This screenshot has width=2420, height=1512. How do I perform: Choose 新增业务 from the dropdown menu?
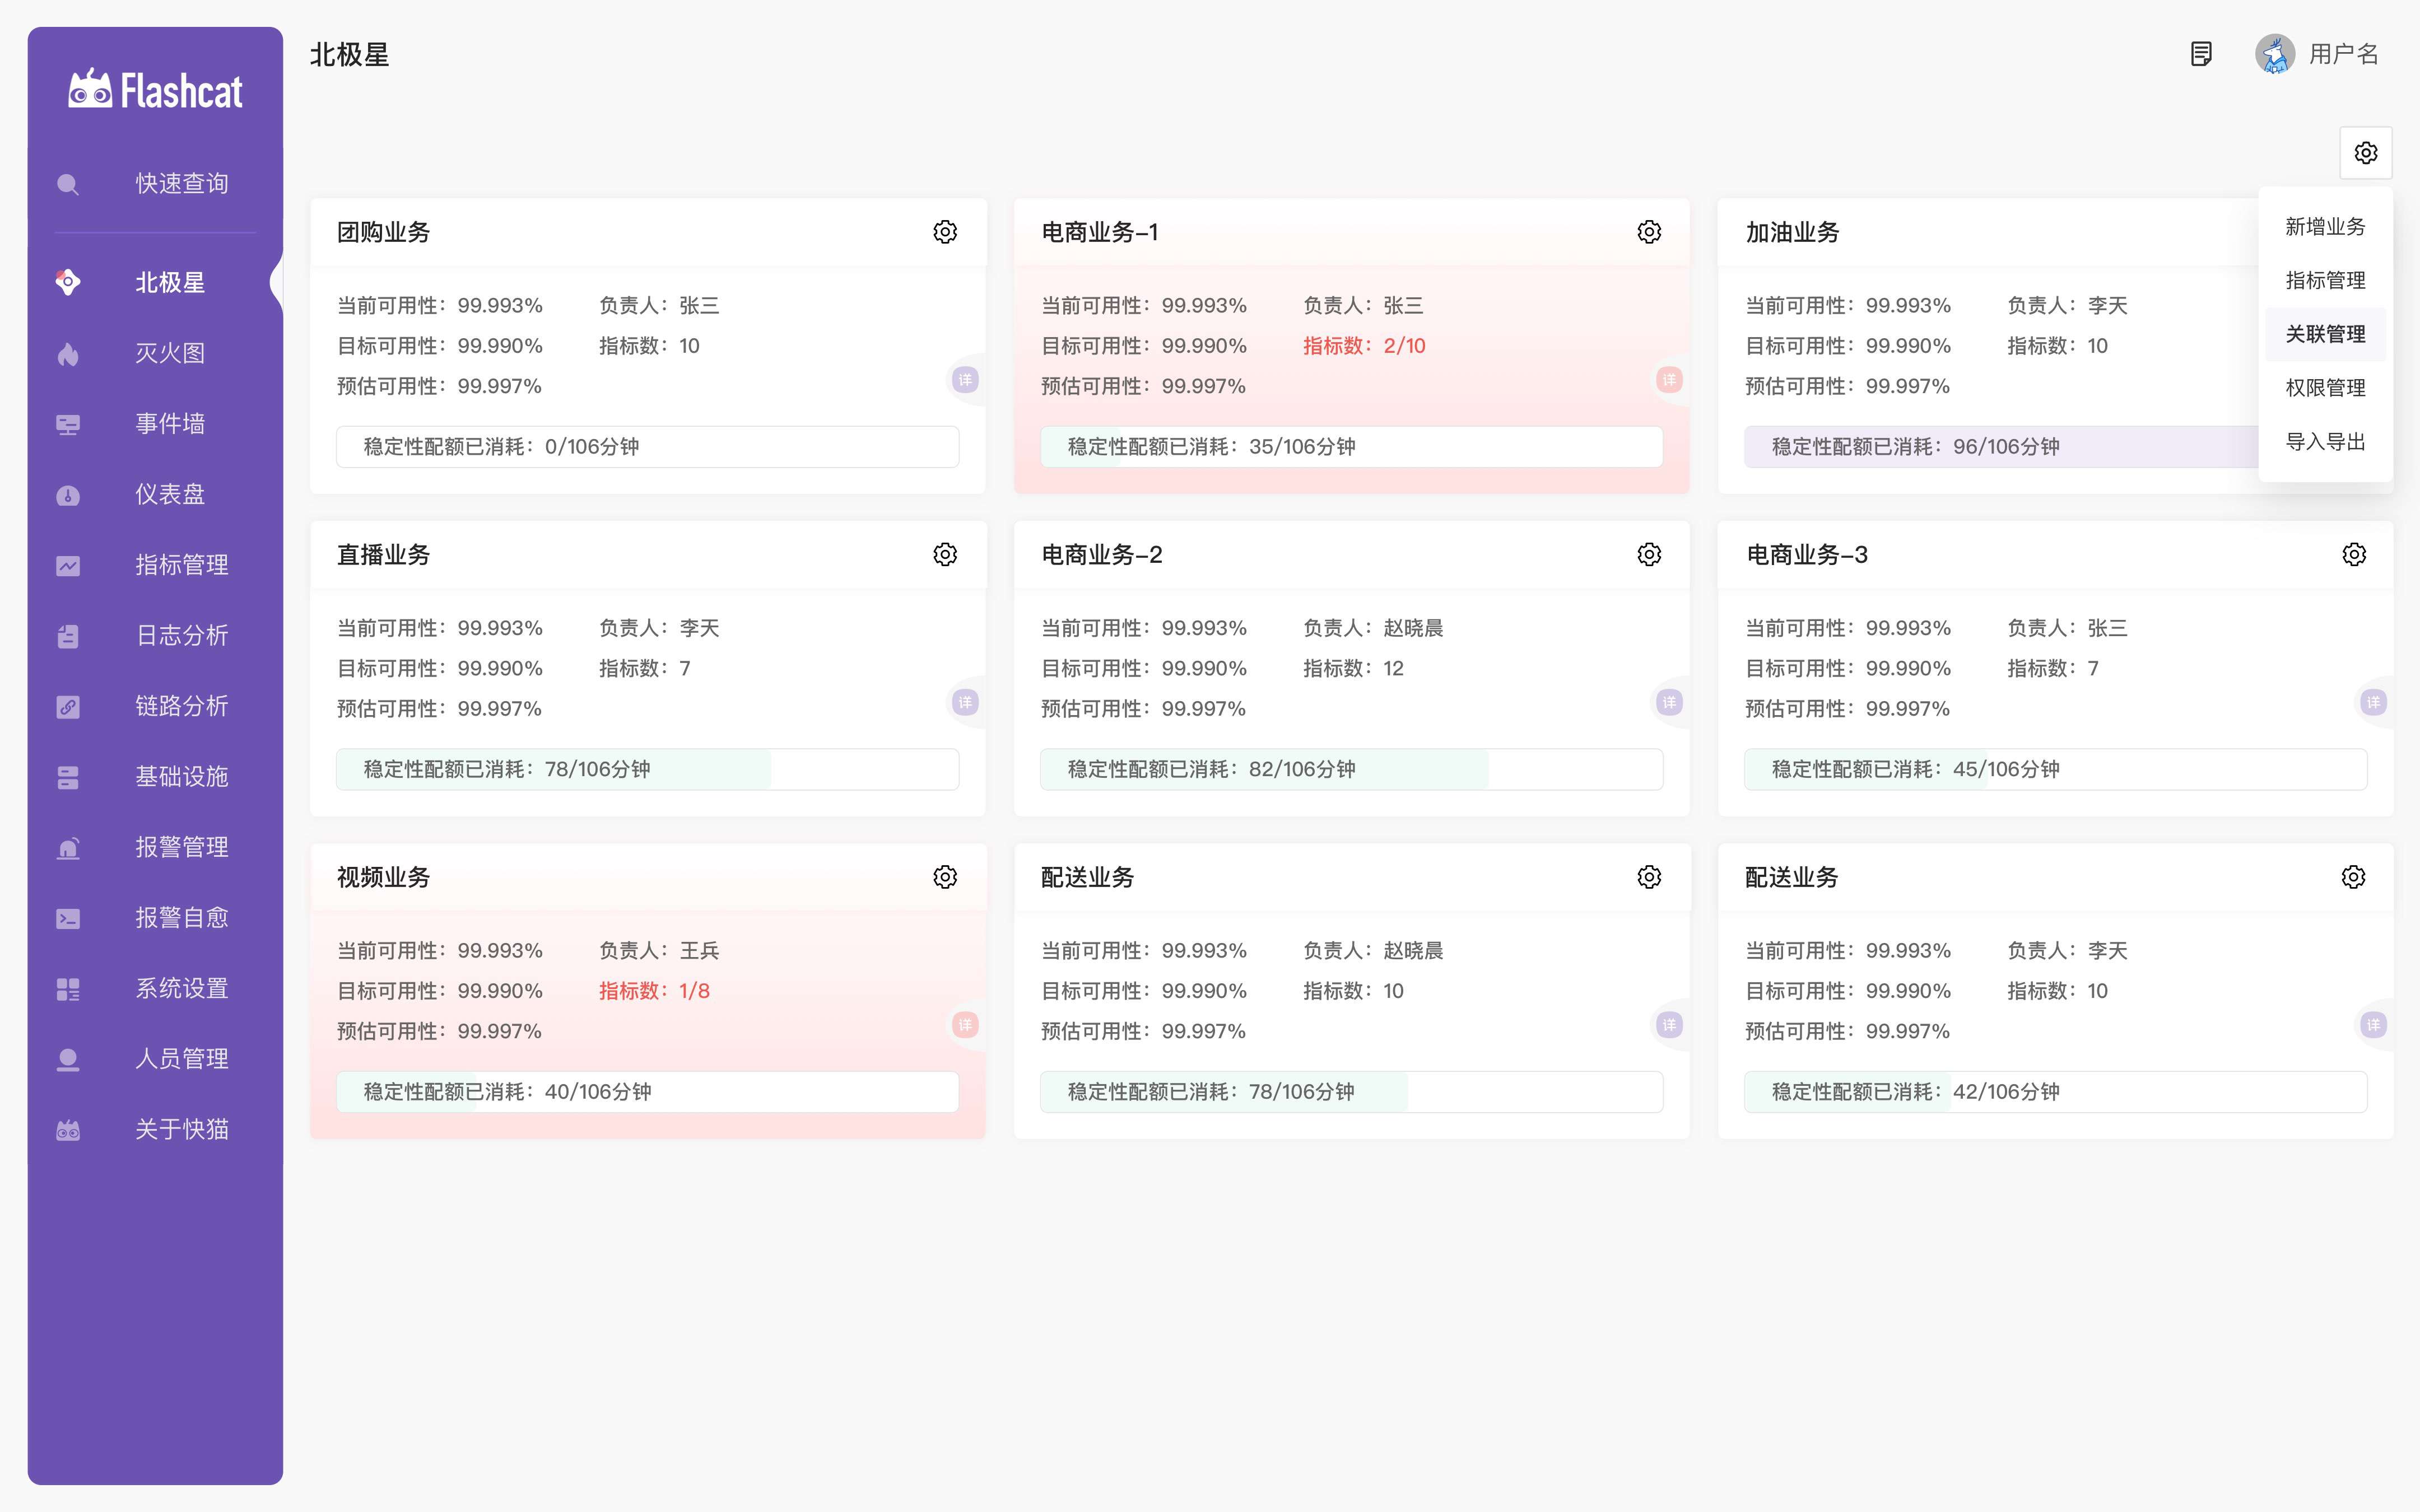2325,227
